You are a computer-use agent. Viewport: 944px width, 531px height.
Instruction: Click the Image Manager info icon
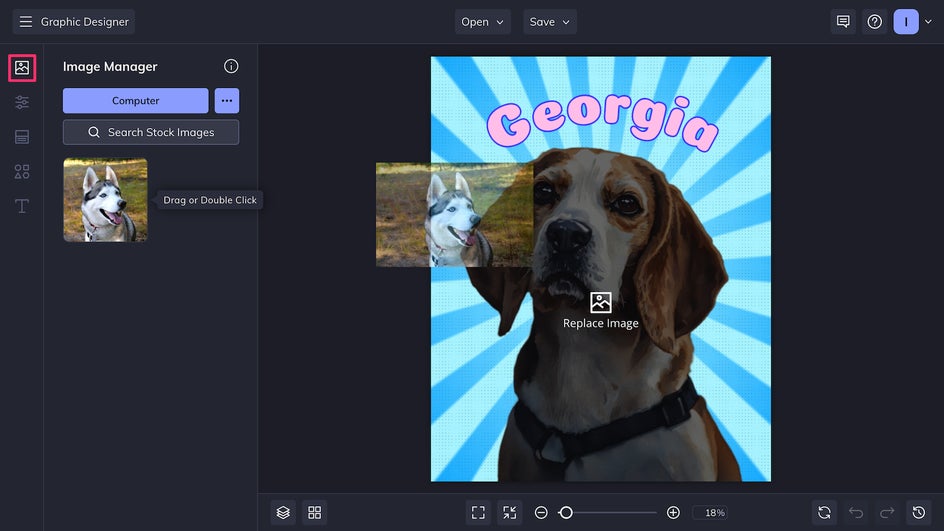tap(231, 67)
